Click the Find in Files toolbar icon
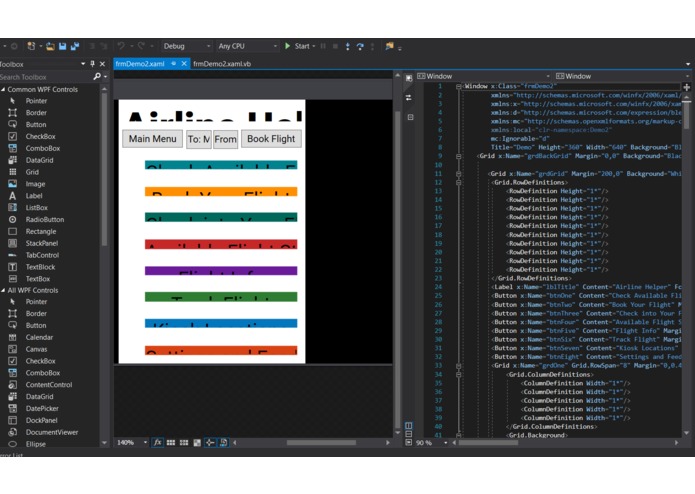The image size is (695, 494). tap(389, 46)
